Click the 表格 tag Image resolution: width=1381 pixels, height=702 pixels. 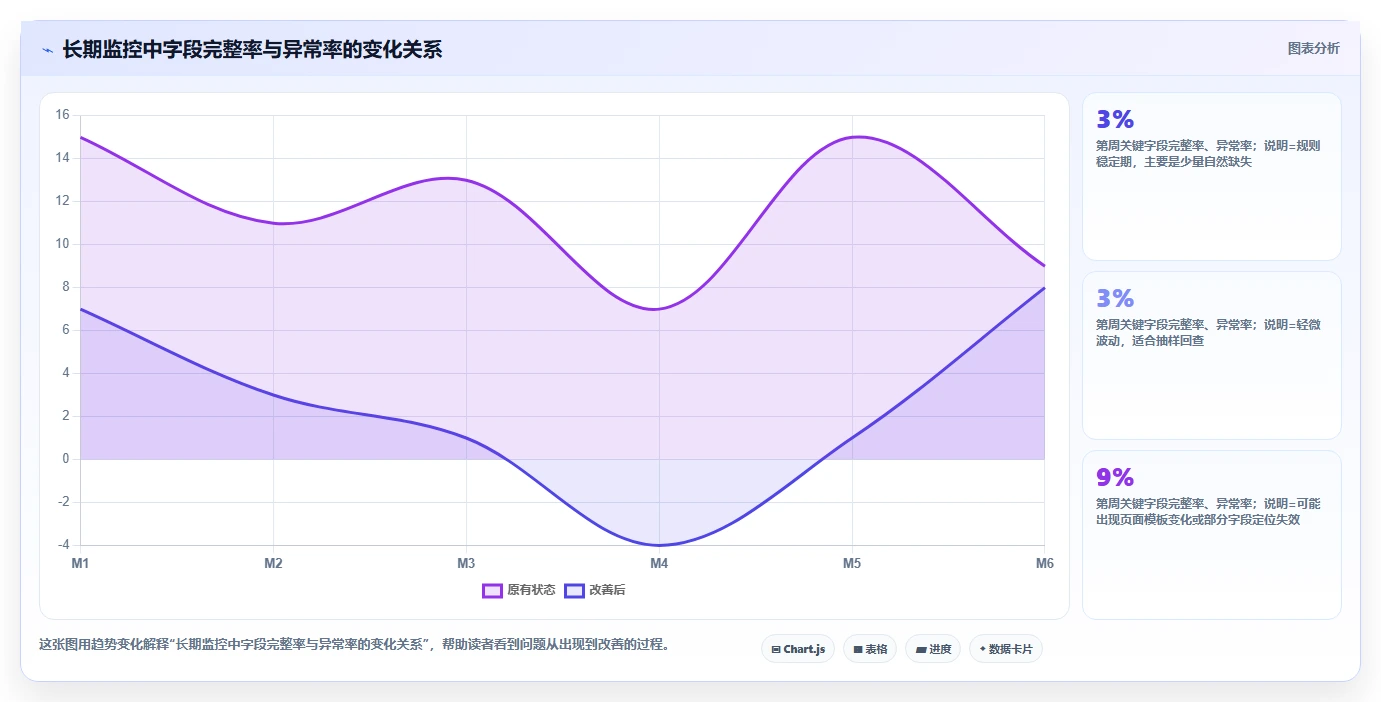tap(870, 649)
